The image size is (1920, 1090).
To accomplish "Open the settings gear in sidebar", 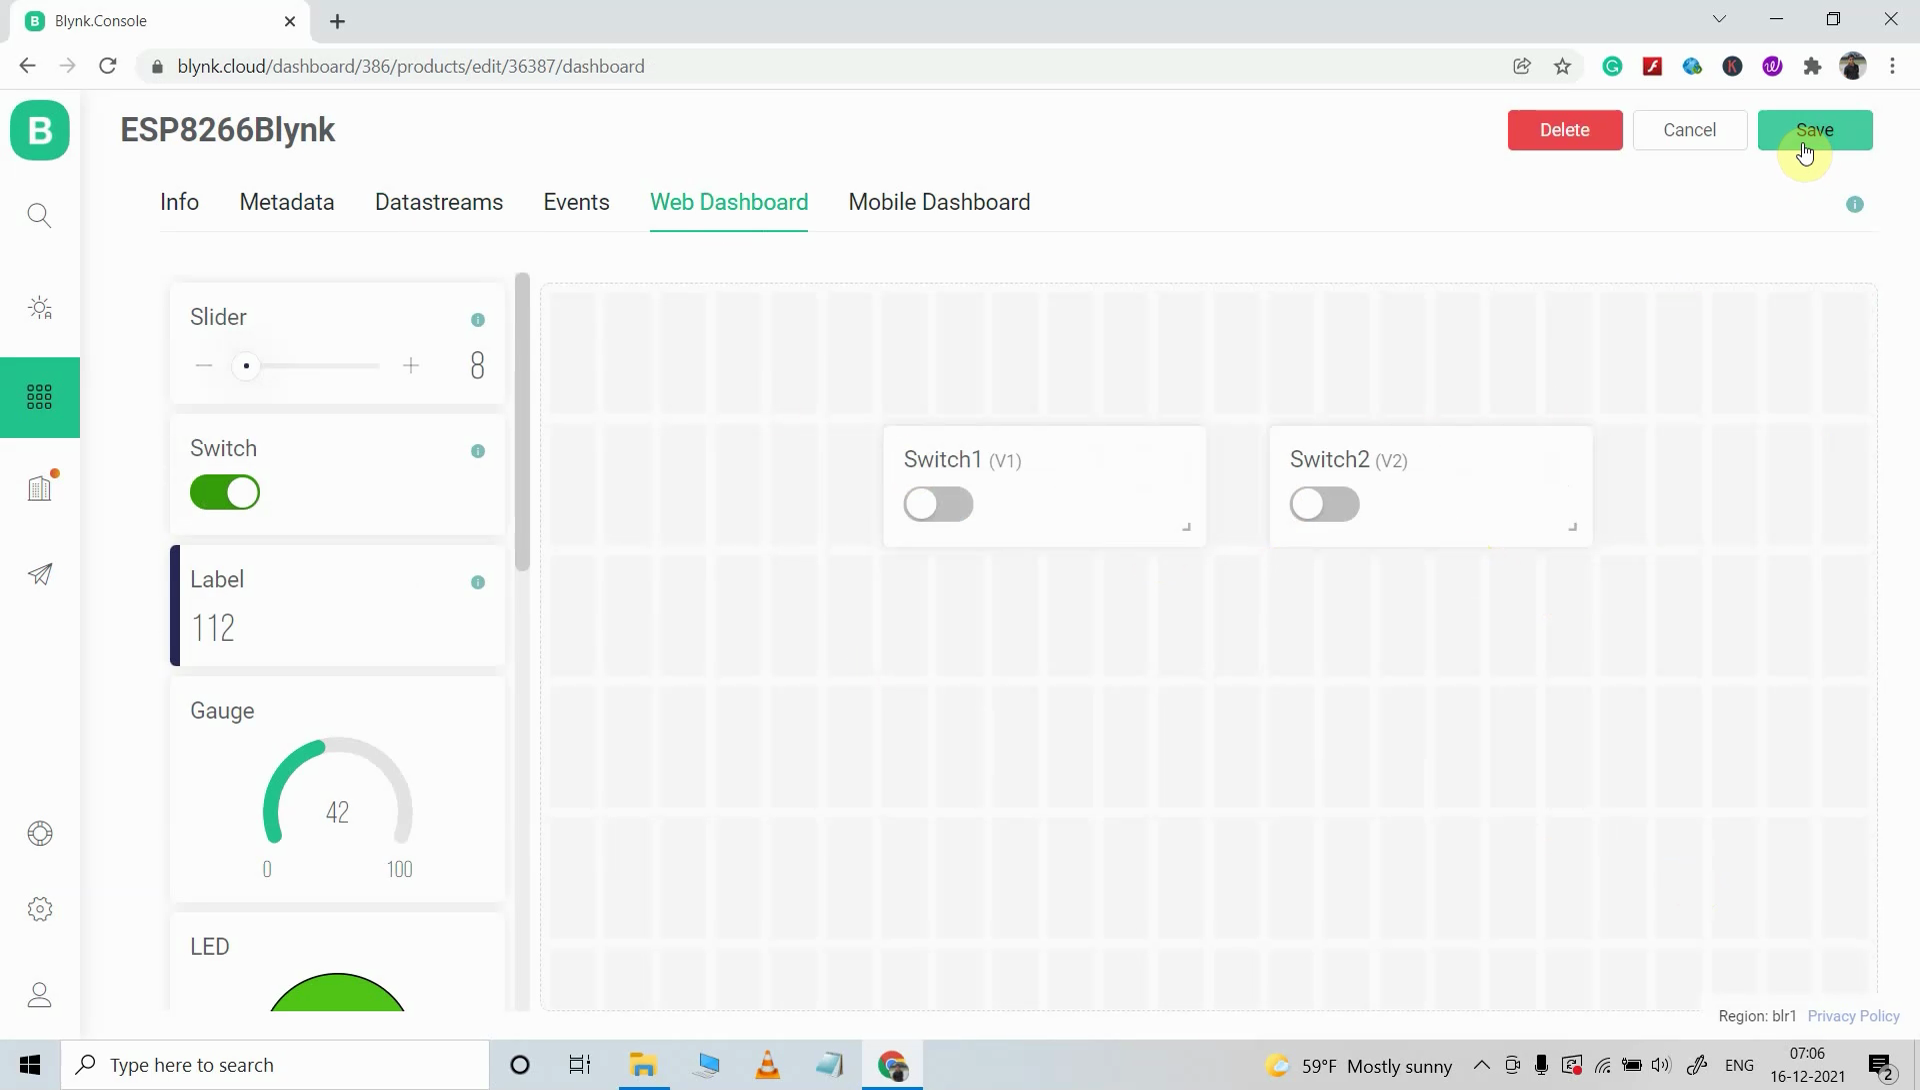I will 40,909.
